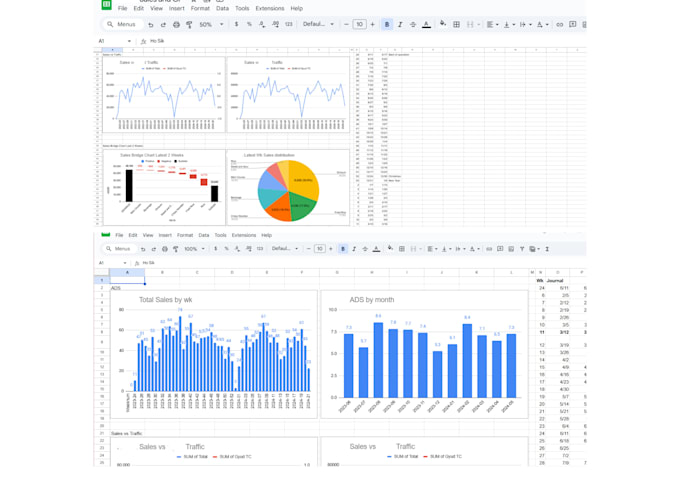
Task: Decrease decimal places in the 50% zoom sheet
Action: (x=262, y=24)
